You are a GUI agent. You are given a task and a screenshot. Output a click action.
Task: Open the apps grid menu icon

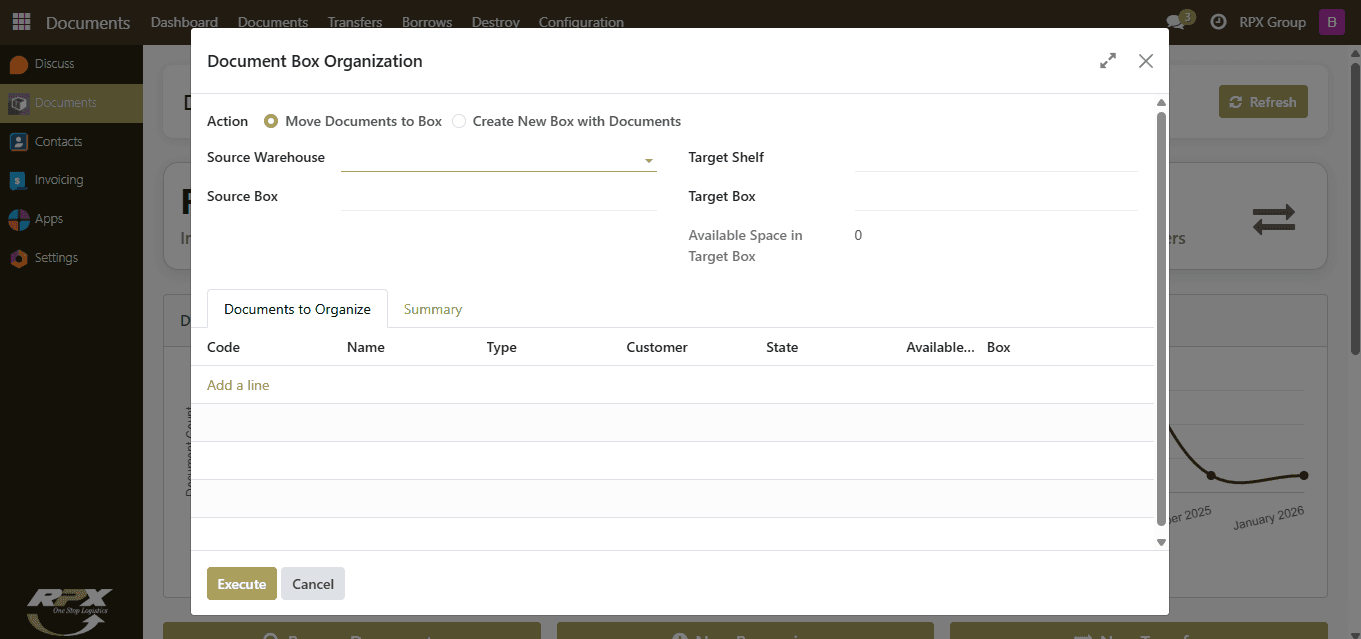coord(21,22)
